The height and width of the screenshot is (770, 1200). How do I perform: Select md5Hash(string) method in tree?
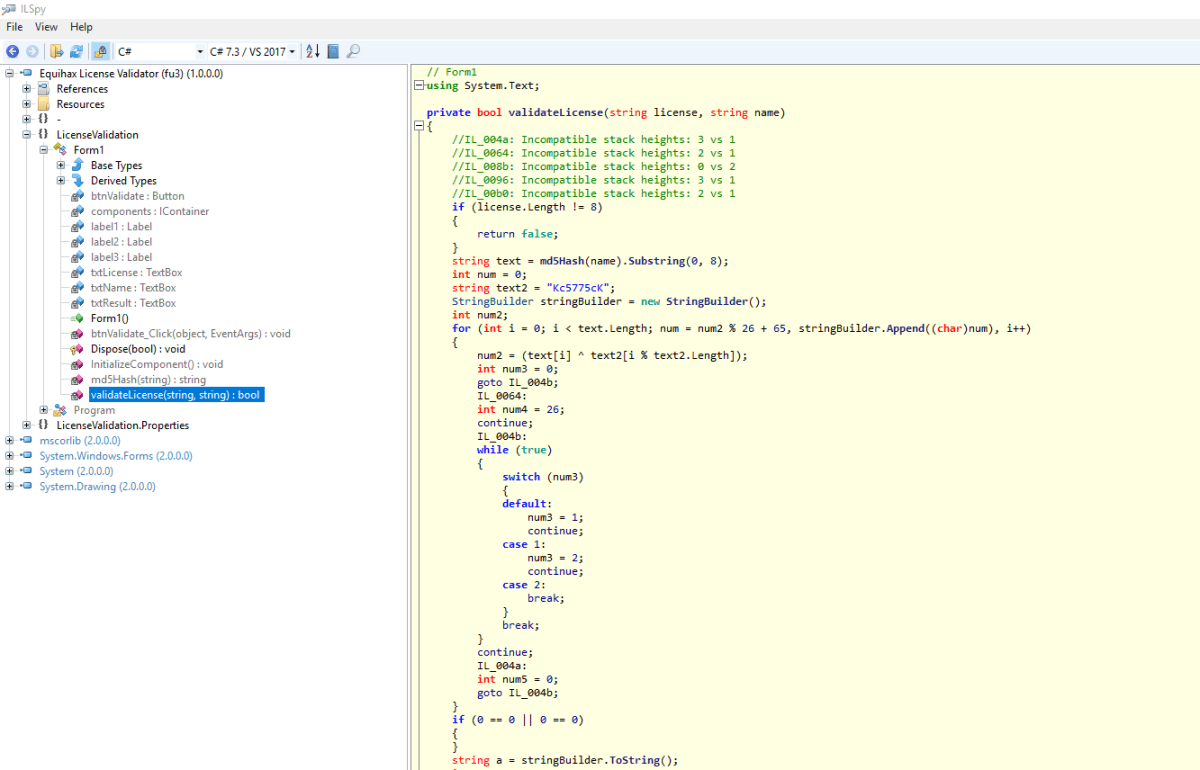tap(147, 380)
